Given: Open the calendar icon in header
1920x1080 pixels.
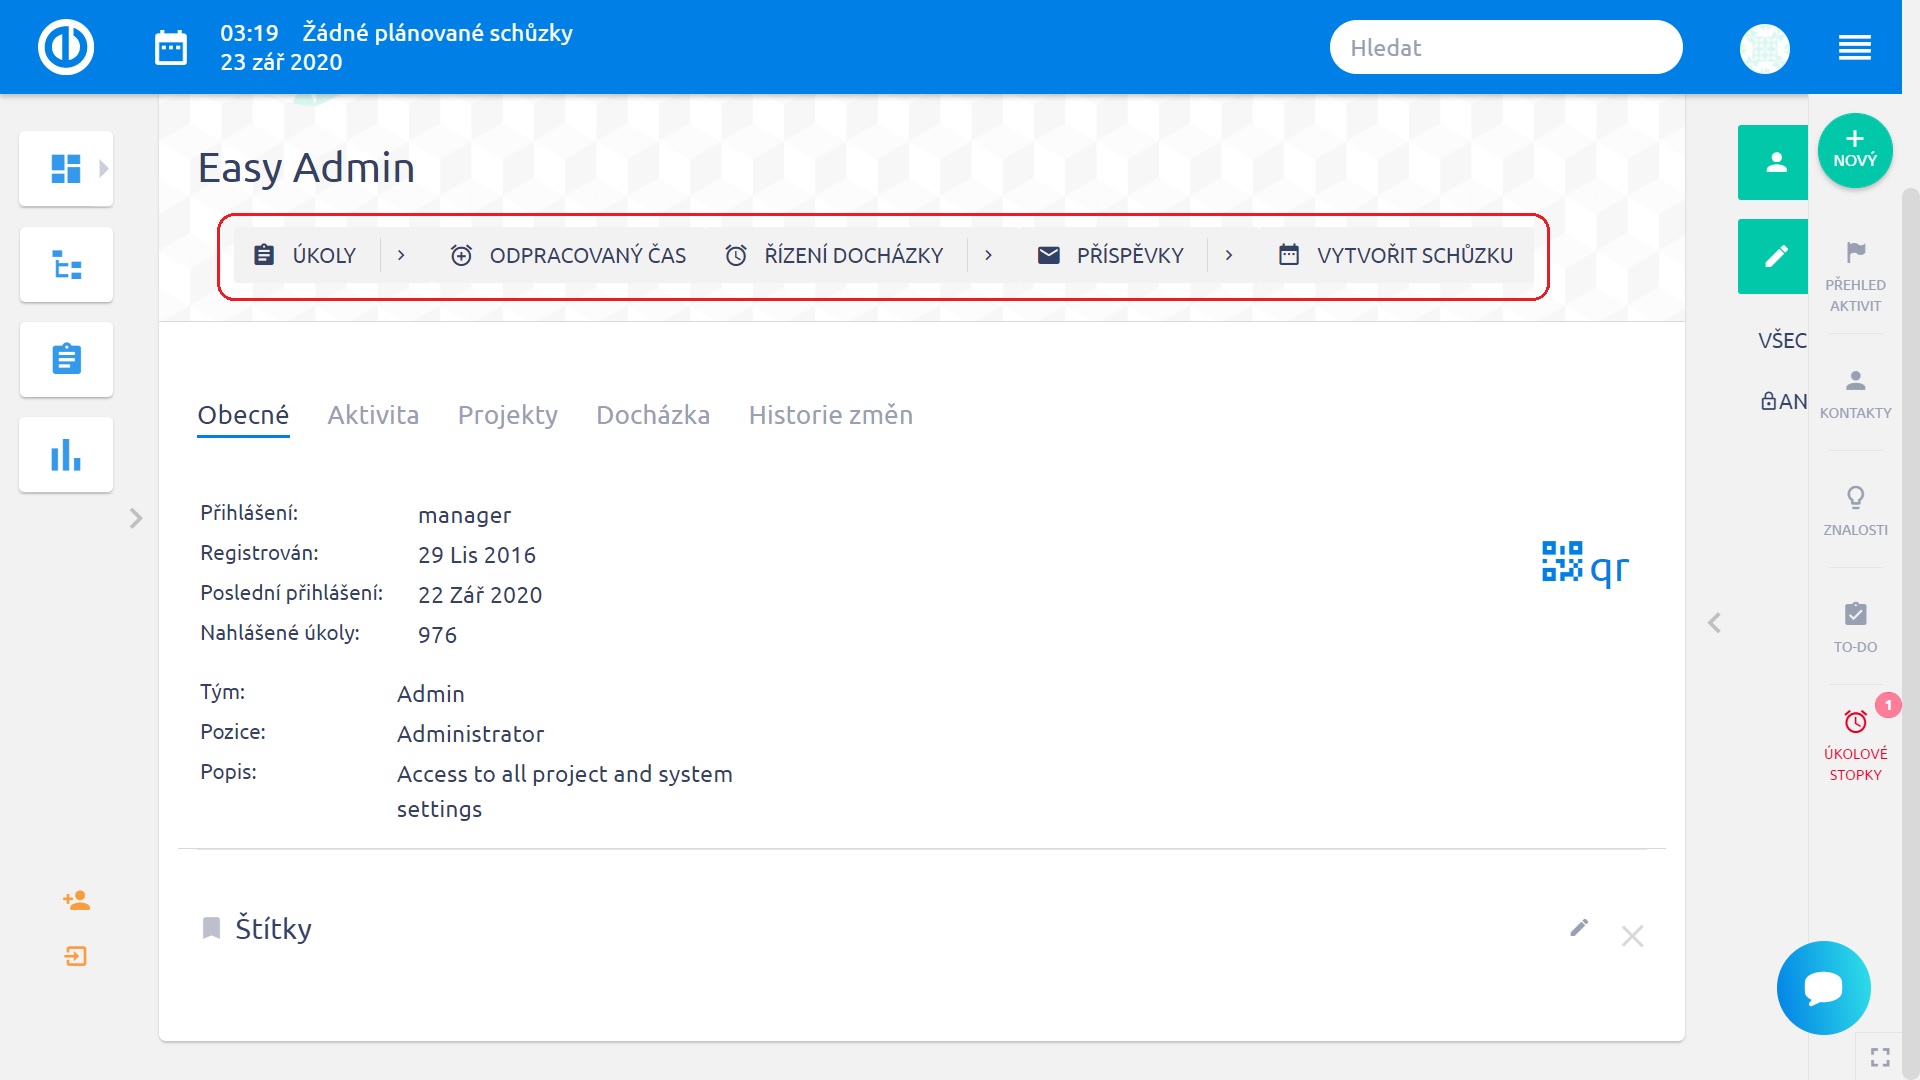Looking at the screenshot, I should (x=171, y=47).
